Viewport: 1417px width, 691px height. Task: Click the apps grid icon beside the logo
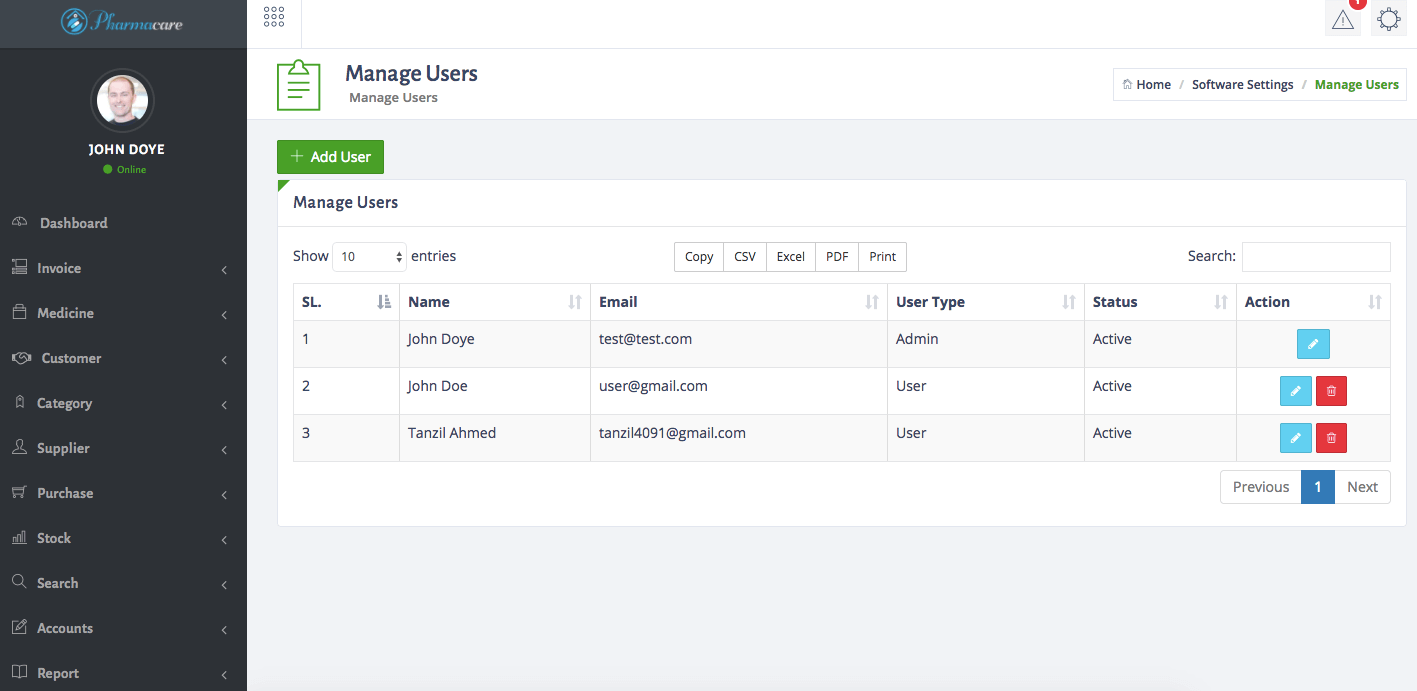tap(273, 17)
